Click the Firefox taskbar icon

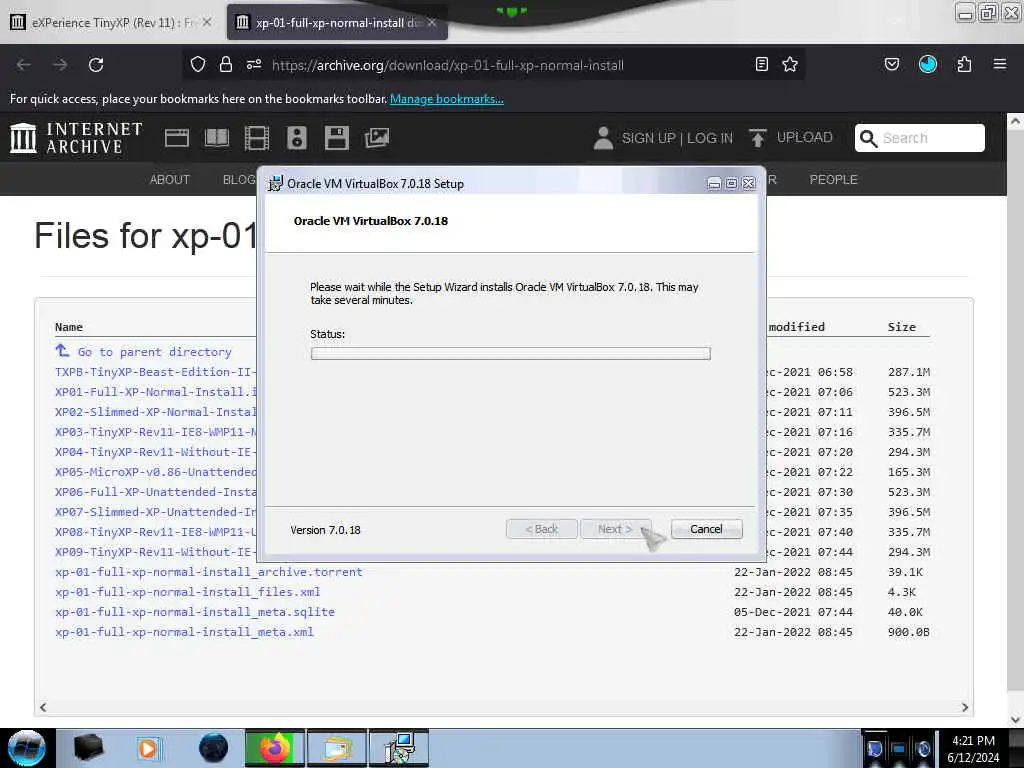(274, 748)
